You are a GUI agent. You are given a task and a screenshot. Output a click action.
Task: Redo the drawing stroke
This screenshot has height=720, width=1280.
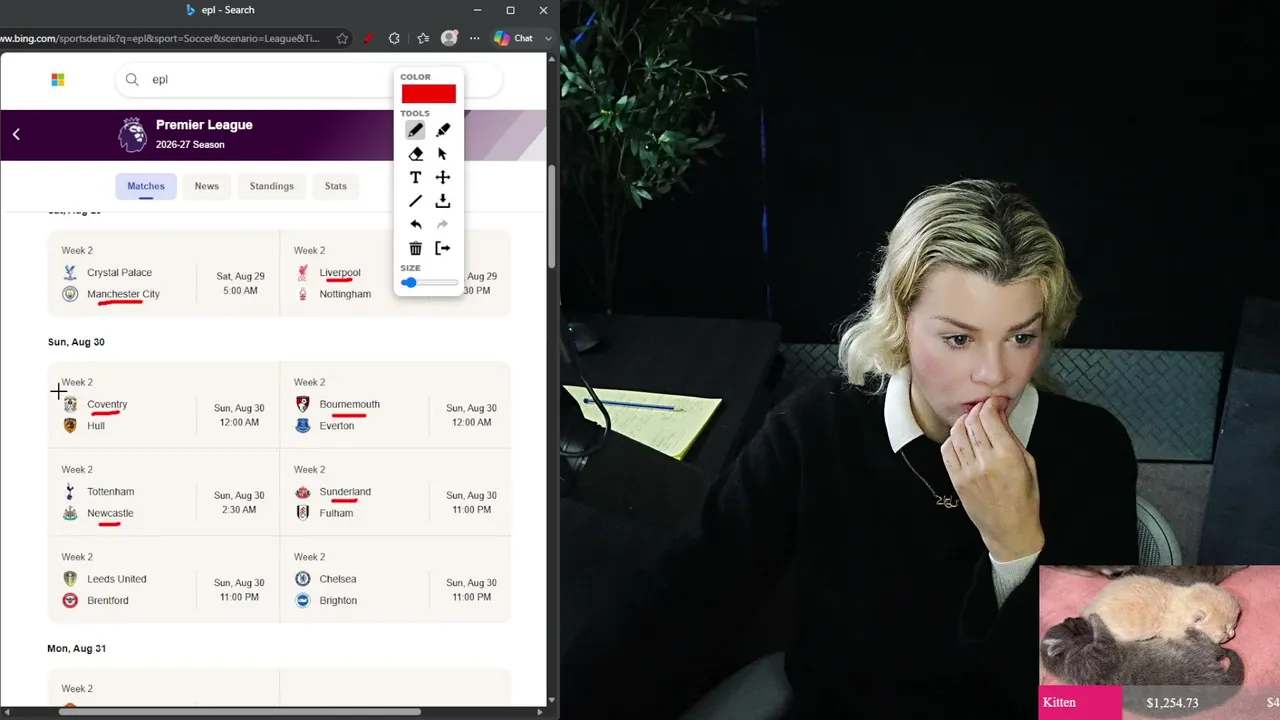tap(443, 224)
